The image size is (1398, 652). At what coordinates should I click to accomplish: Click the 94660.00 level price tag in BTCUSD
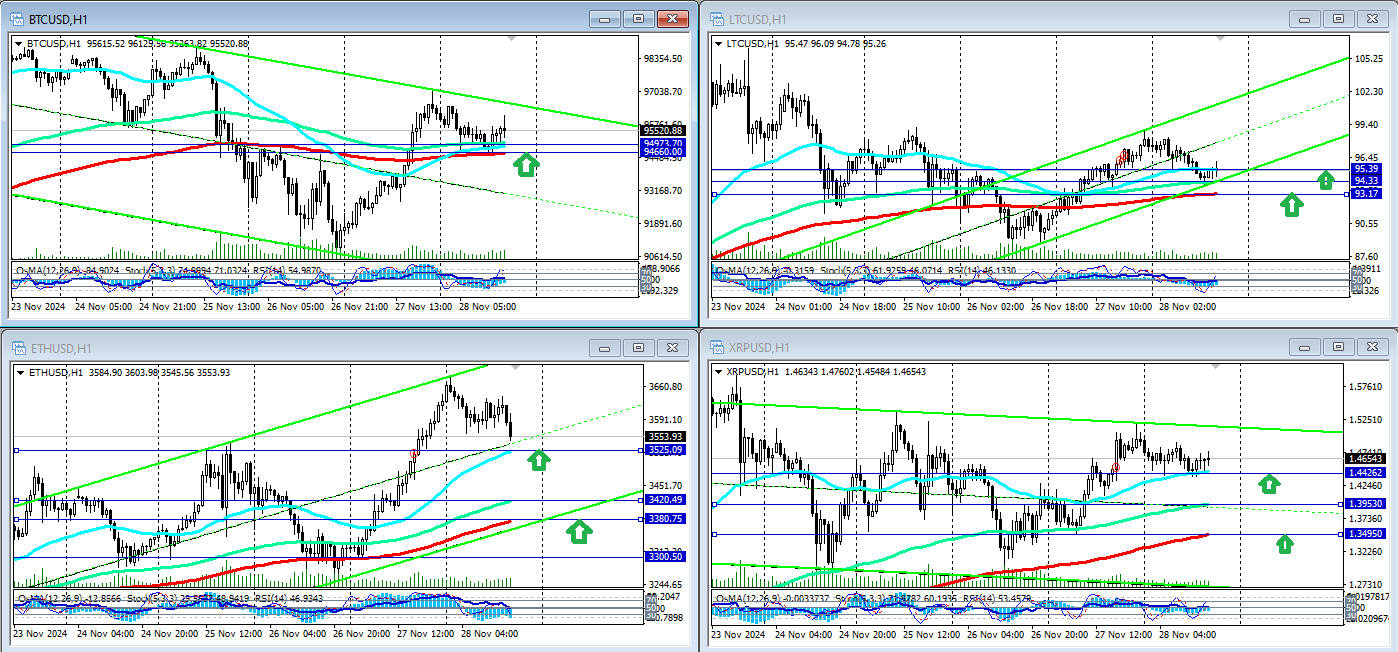(662, 152)
